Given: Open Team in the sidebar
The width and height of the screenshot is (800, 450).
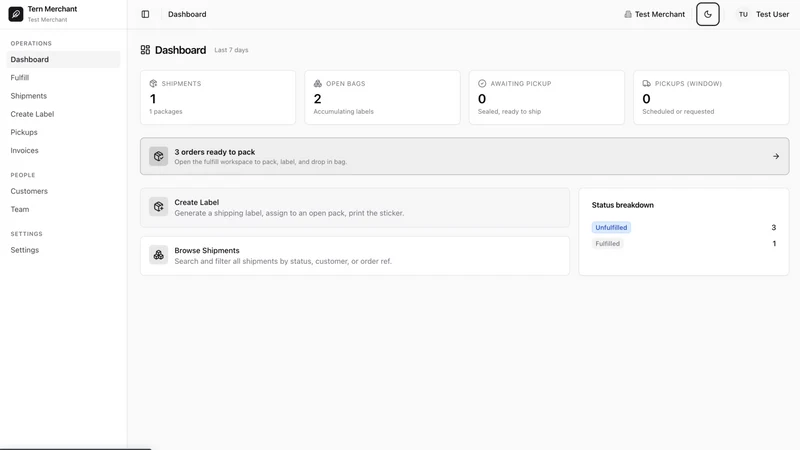Looking at the screenshot, I should click(x=63, y=209).
